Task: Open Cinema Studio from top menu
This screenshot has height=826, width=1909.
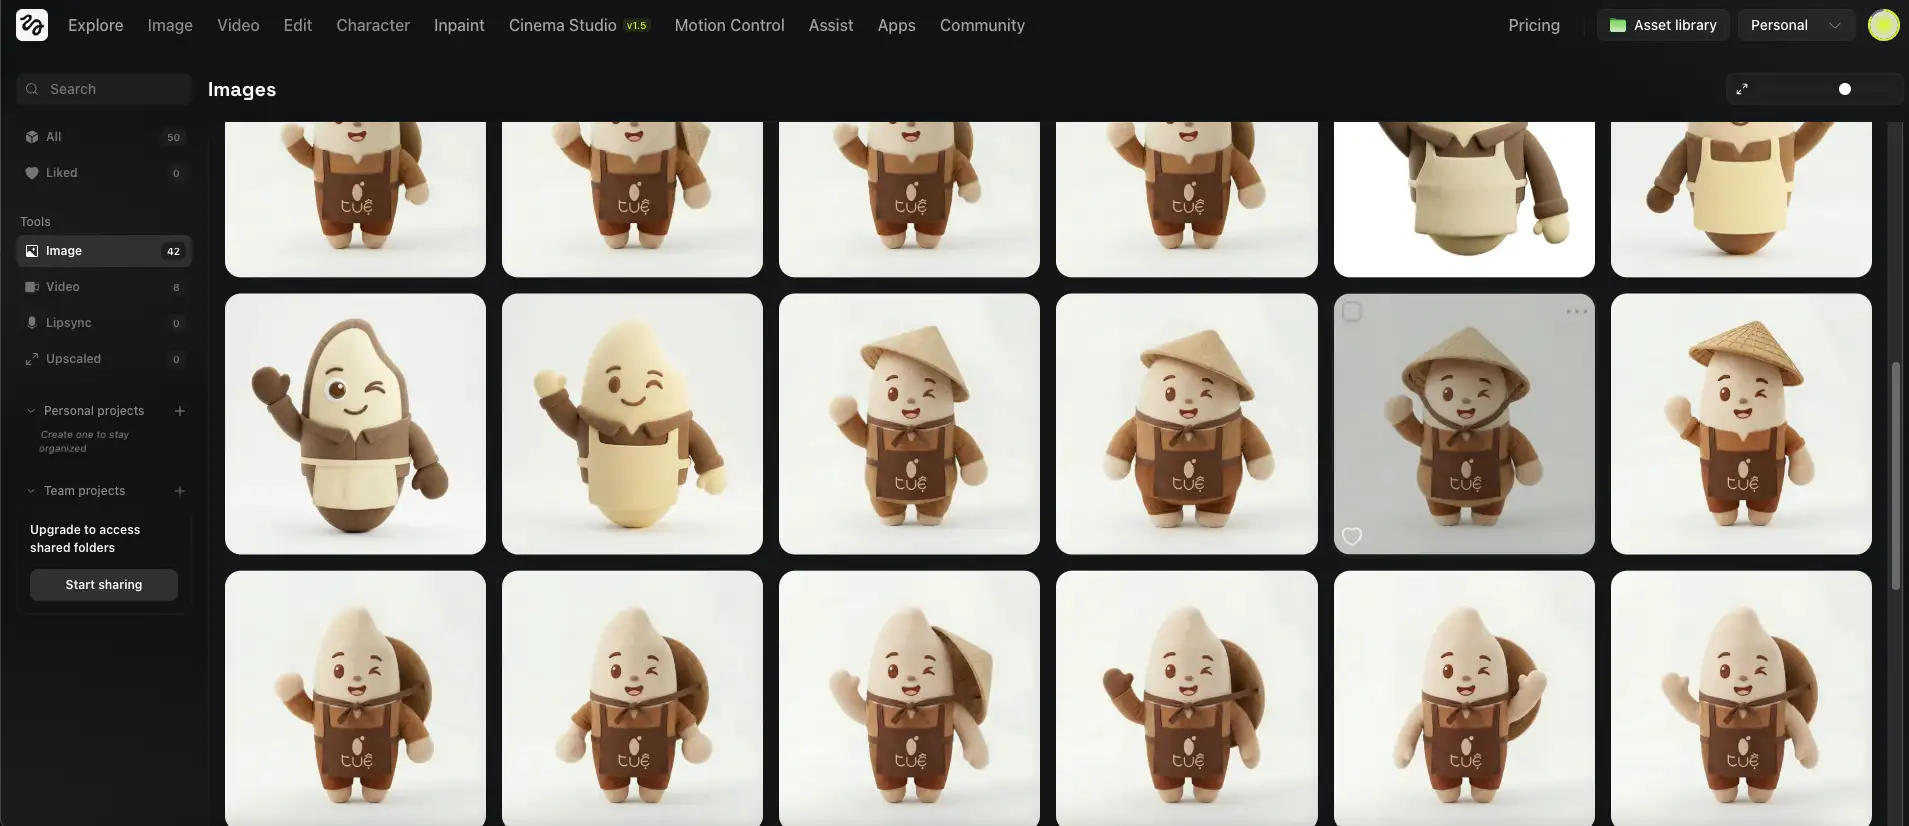Action: 563,25
